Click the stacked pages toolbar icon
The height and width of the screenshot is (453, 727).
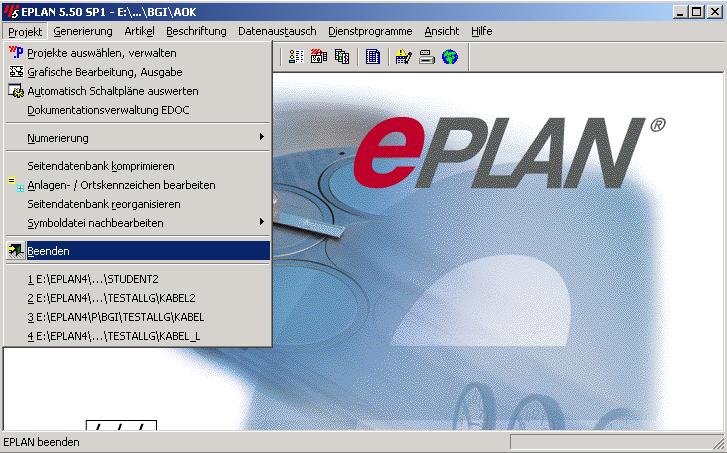point(342,57)
